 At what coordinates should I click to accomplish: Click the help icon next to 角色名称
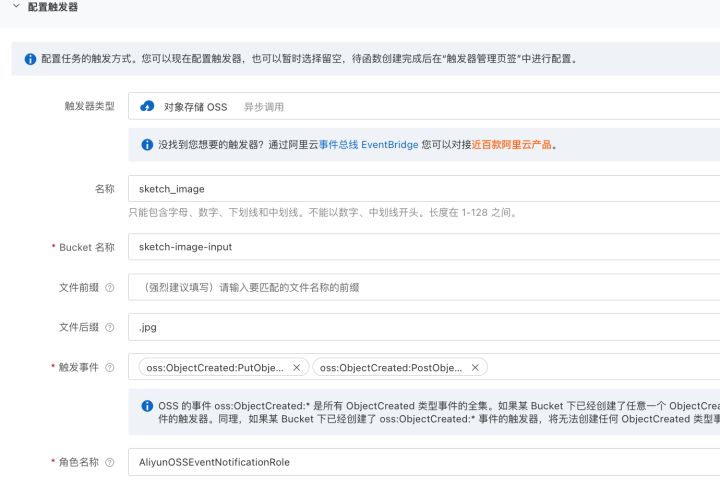110,462
